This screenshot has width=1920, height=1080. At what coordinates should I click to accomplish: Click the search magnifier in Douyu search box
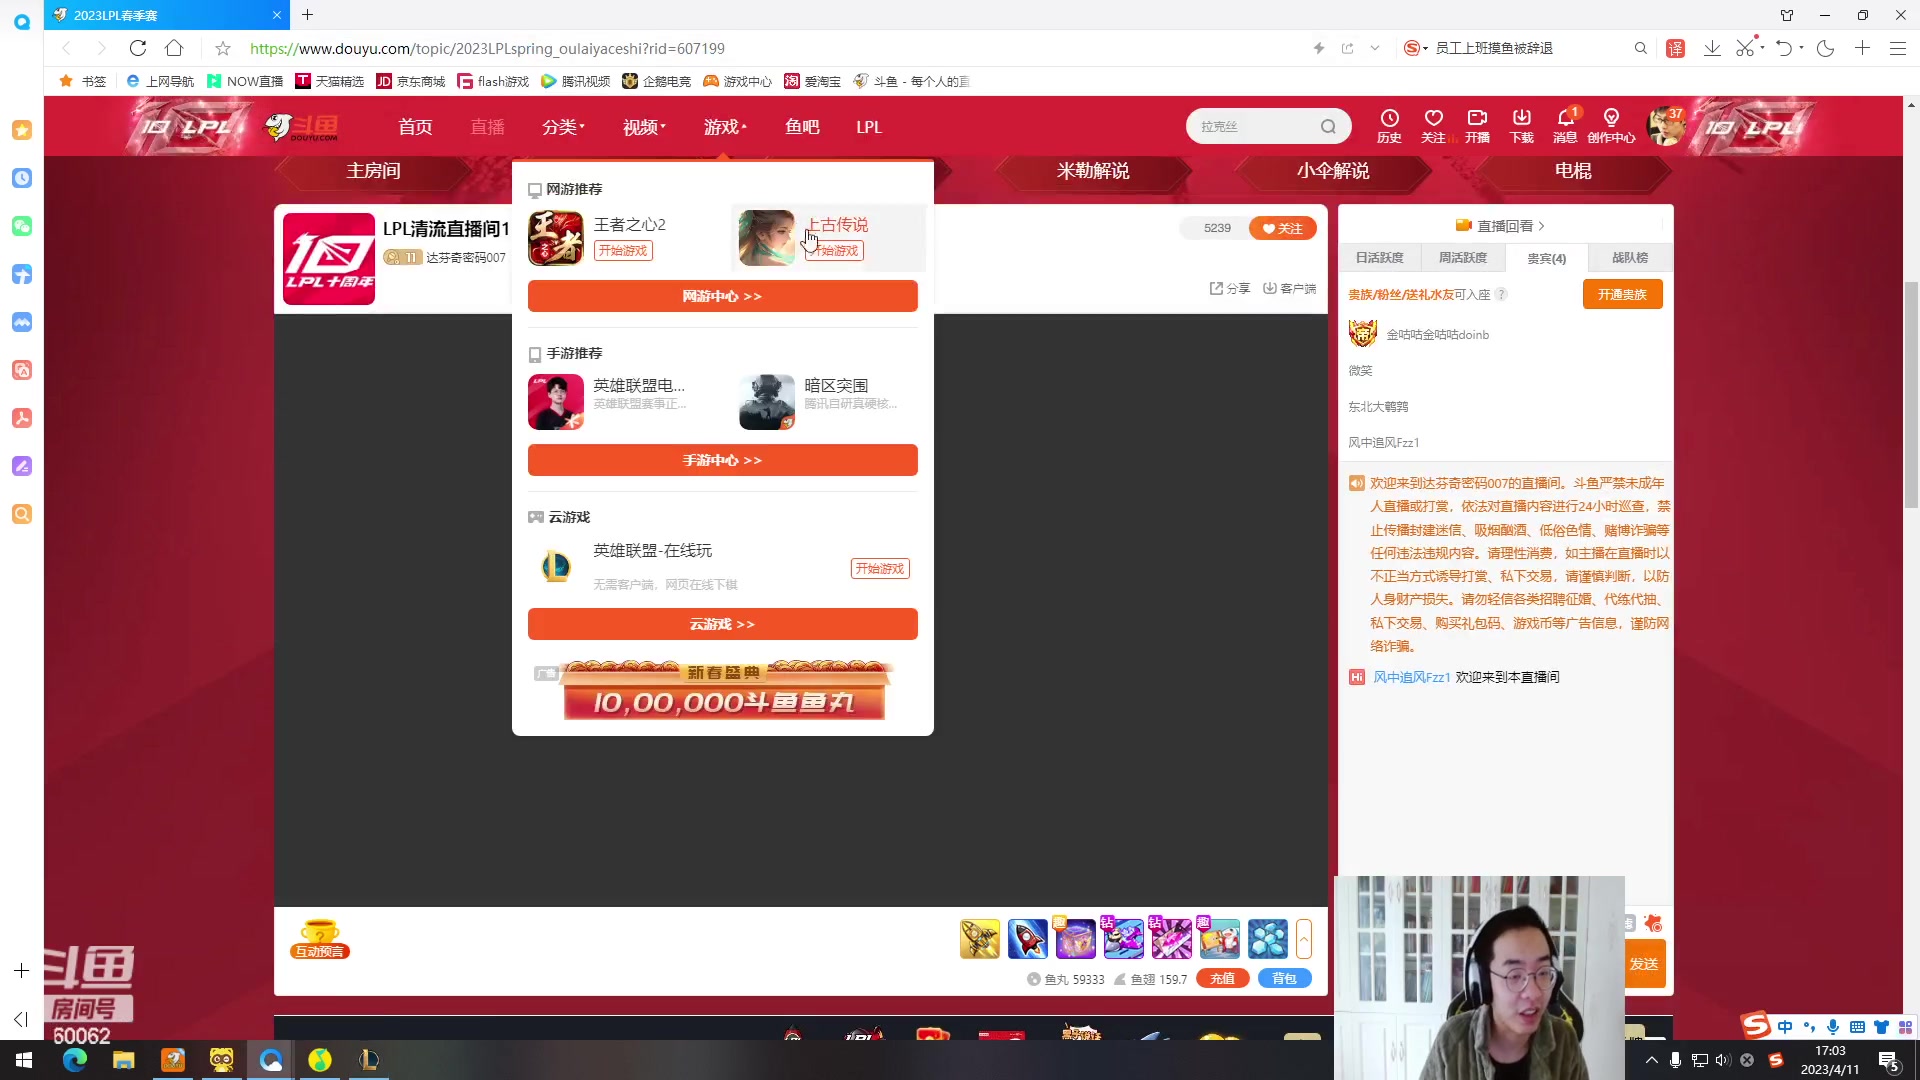click(x=1328, y=127)
